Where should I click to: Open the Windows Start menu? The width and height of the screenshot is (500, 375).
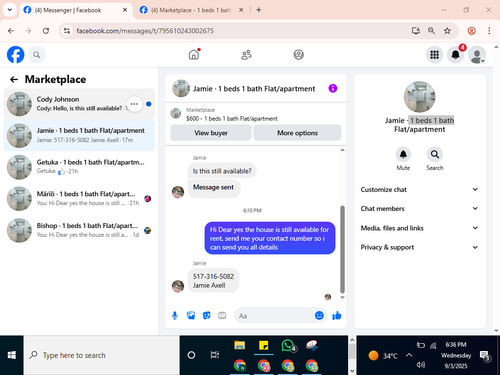pos(12,355)
